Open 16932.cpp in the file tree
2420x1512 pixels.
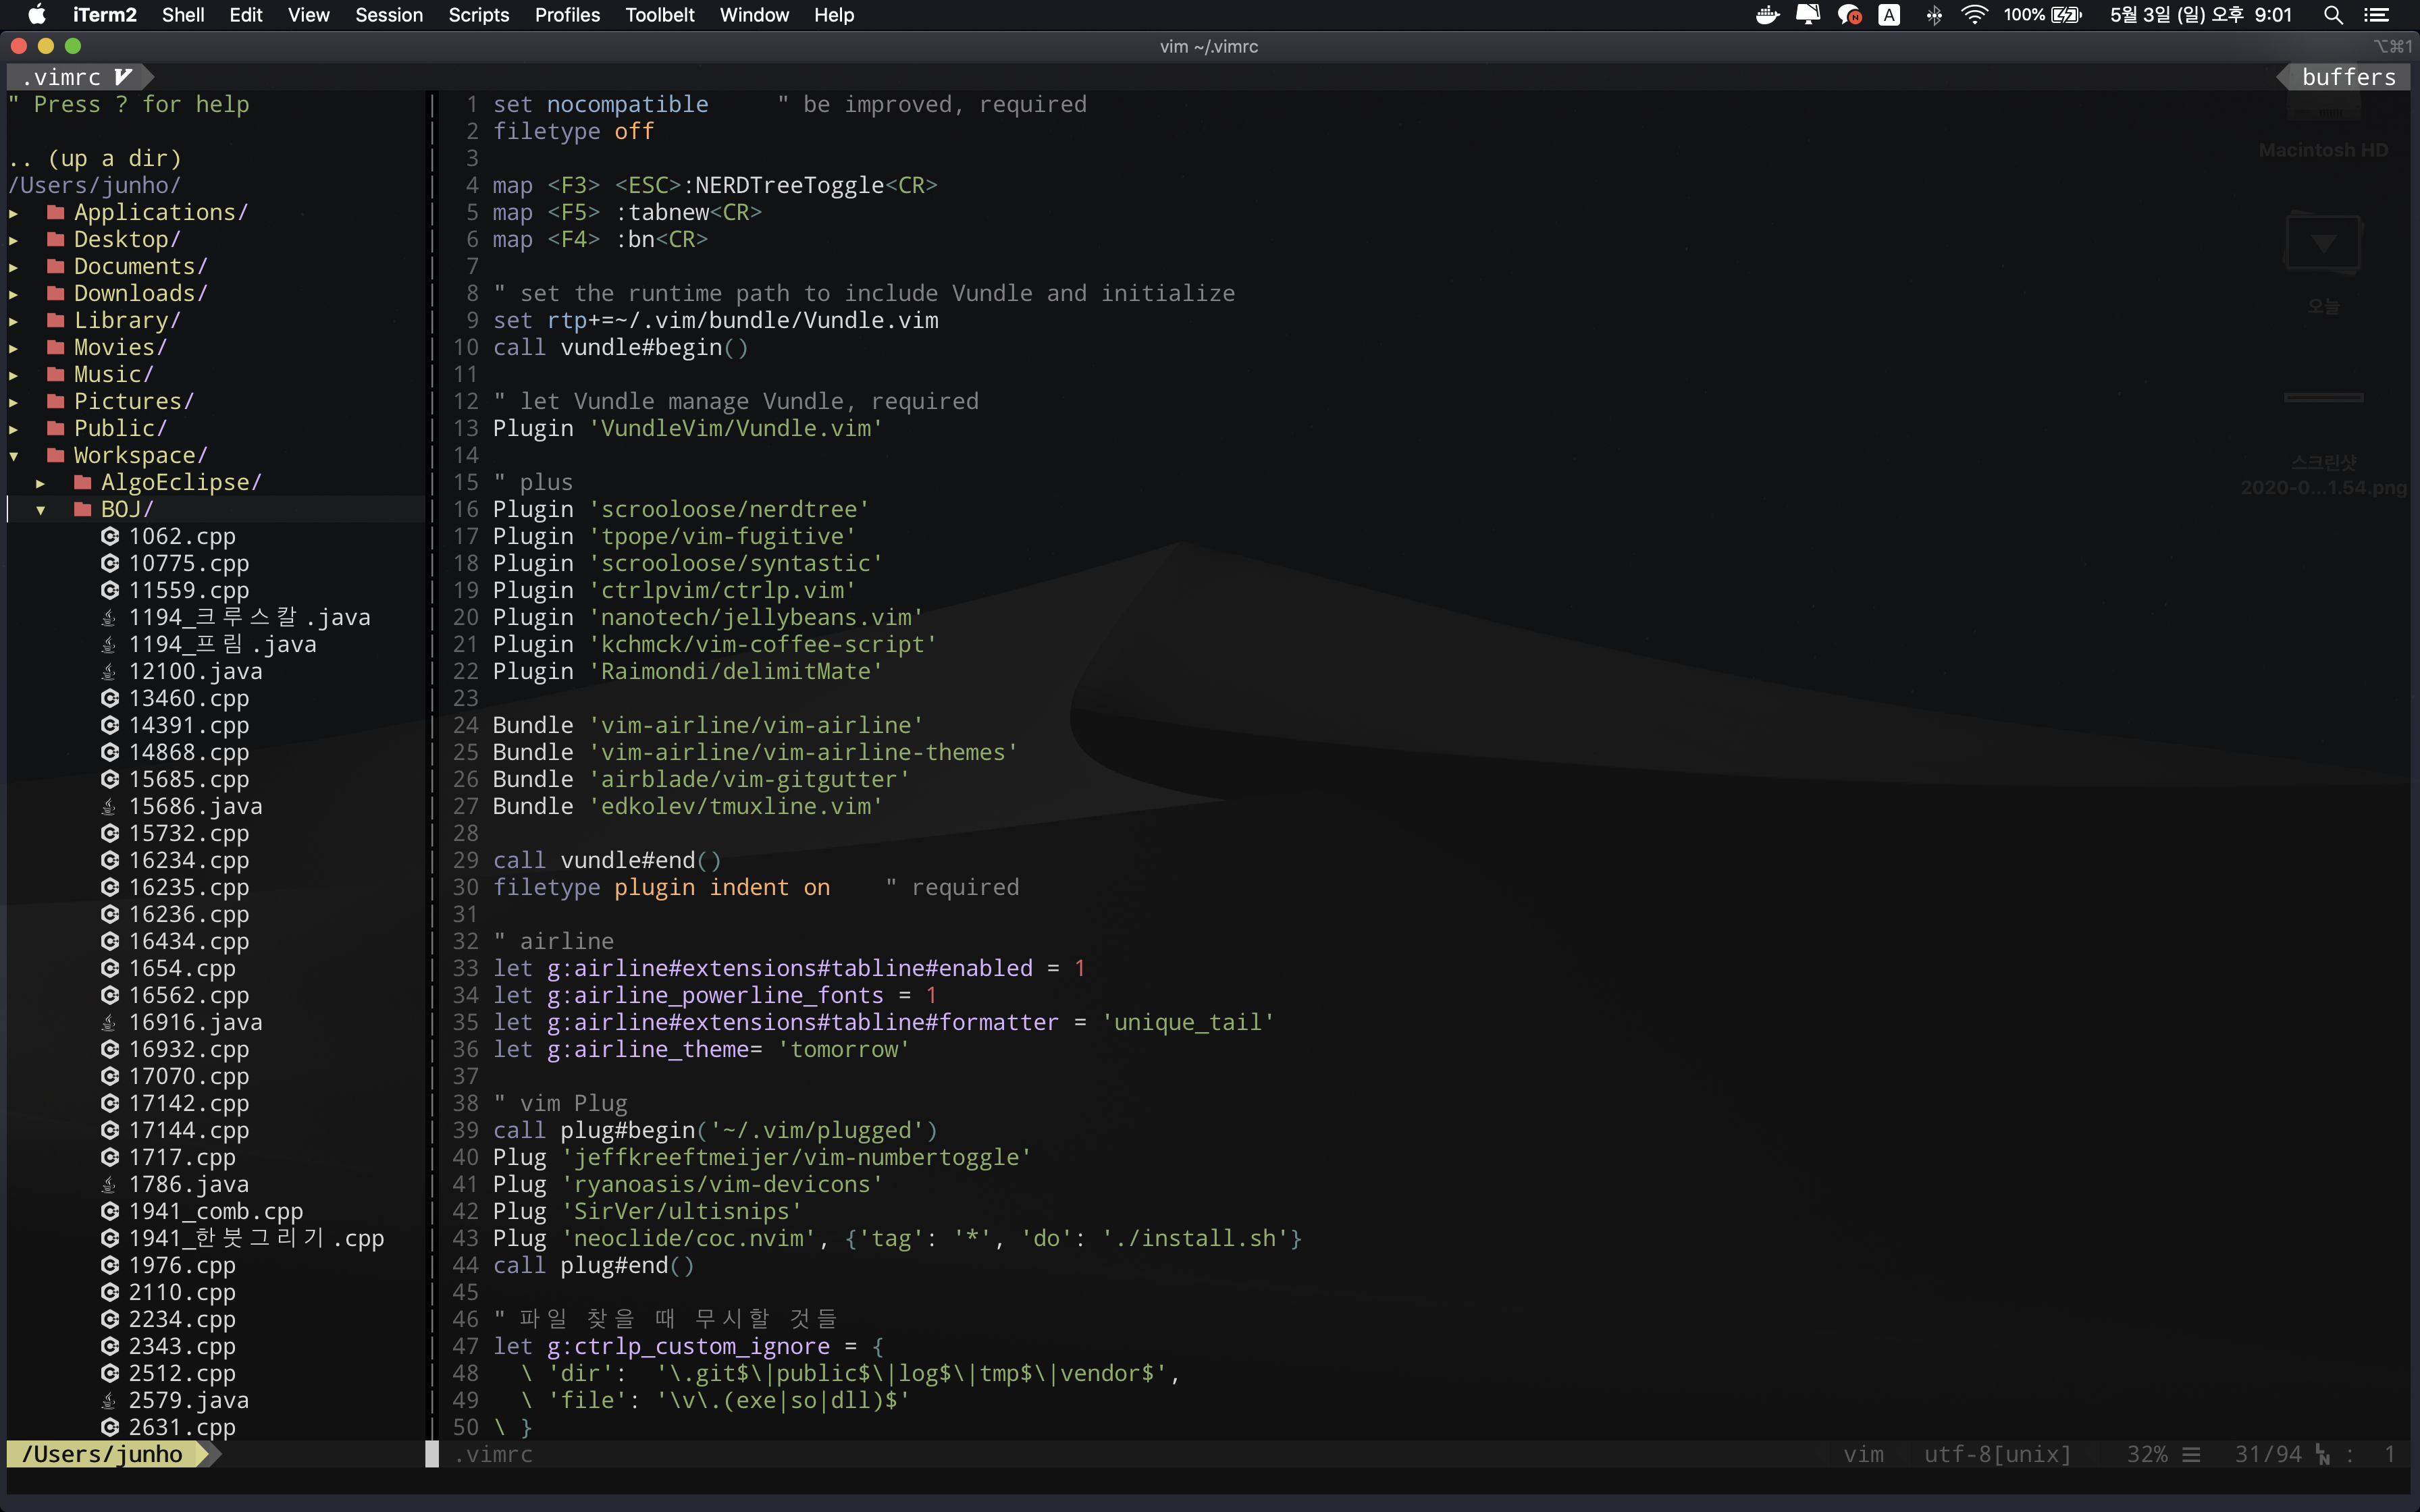tap(188, 1050)
